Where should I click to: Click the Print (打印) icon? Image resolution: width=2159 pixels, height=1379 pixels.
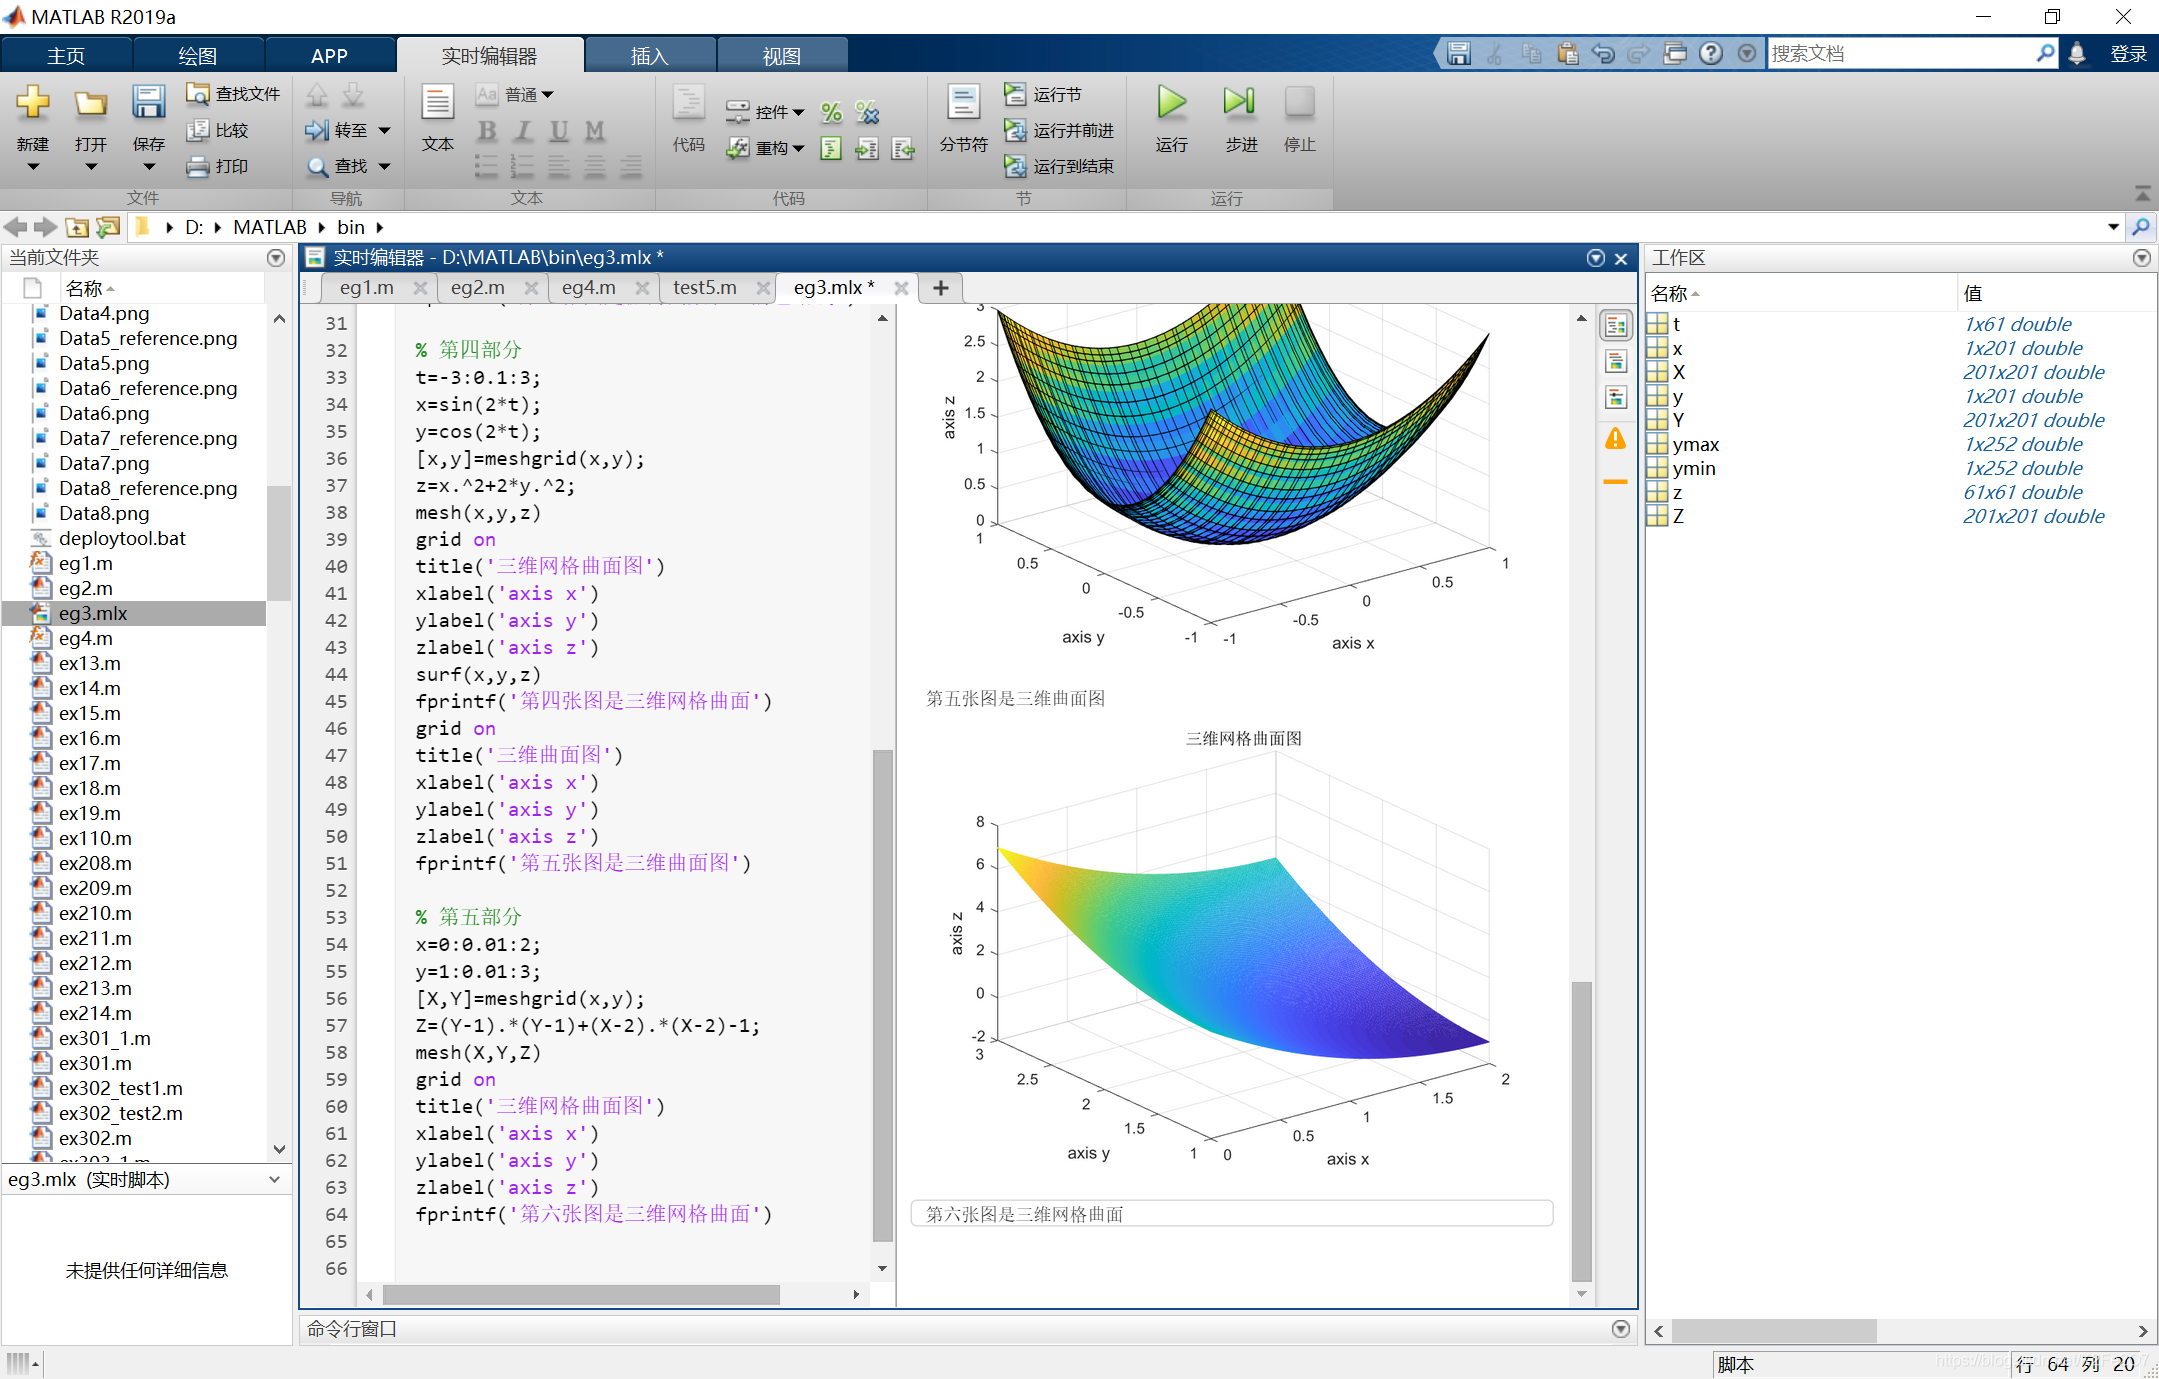tap(198, 166)
